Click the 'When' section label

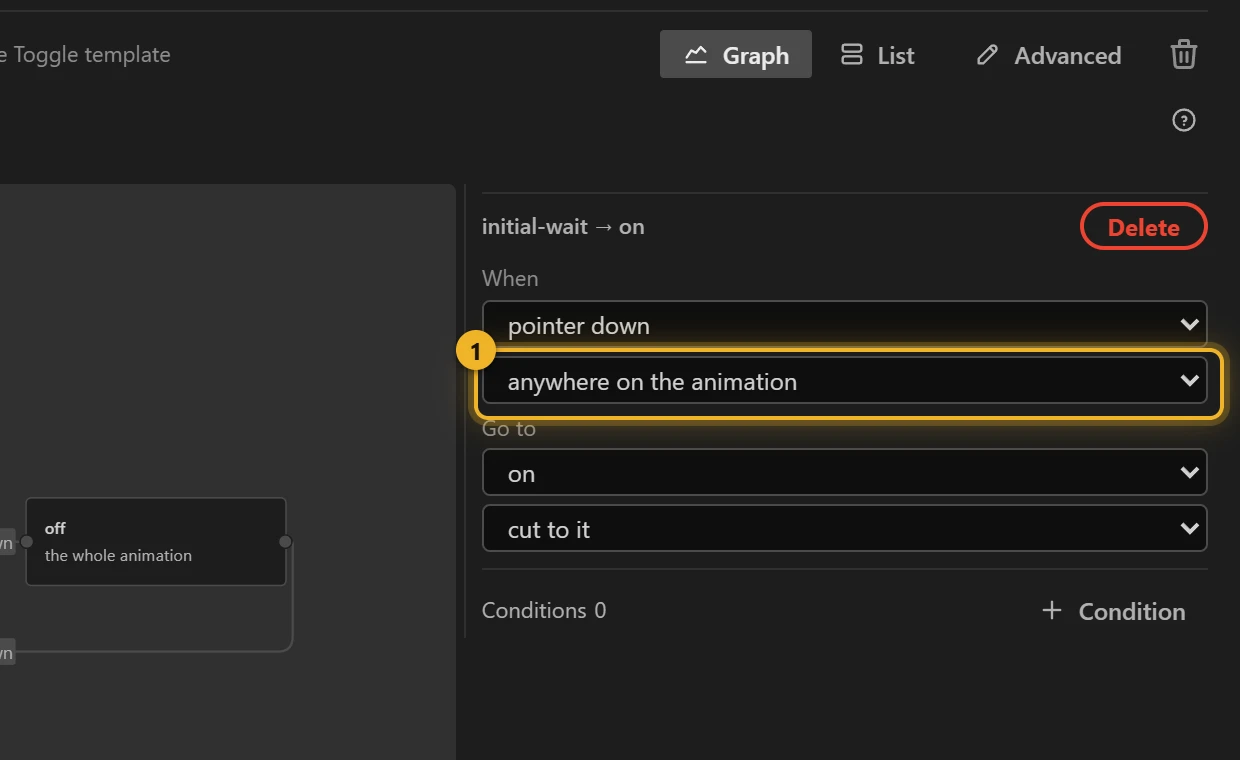point(510,278)
